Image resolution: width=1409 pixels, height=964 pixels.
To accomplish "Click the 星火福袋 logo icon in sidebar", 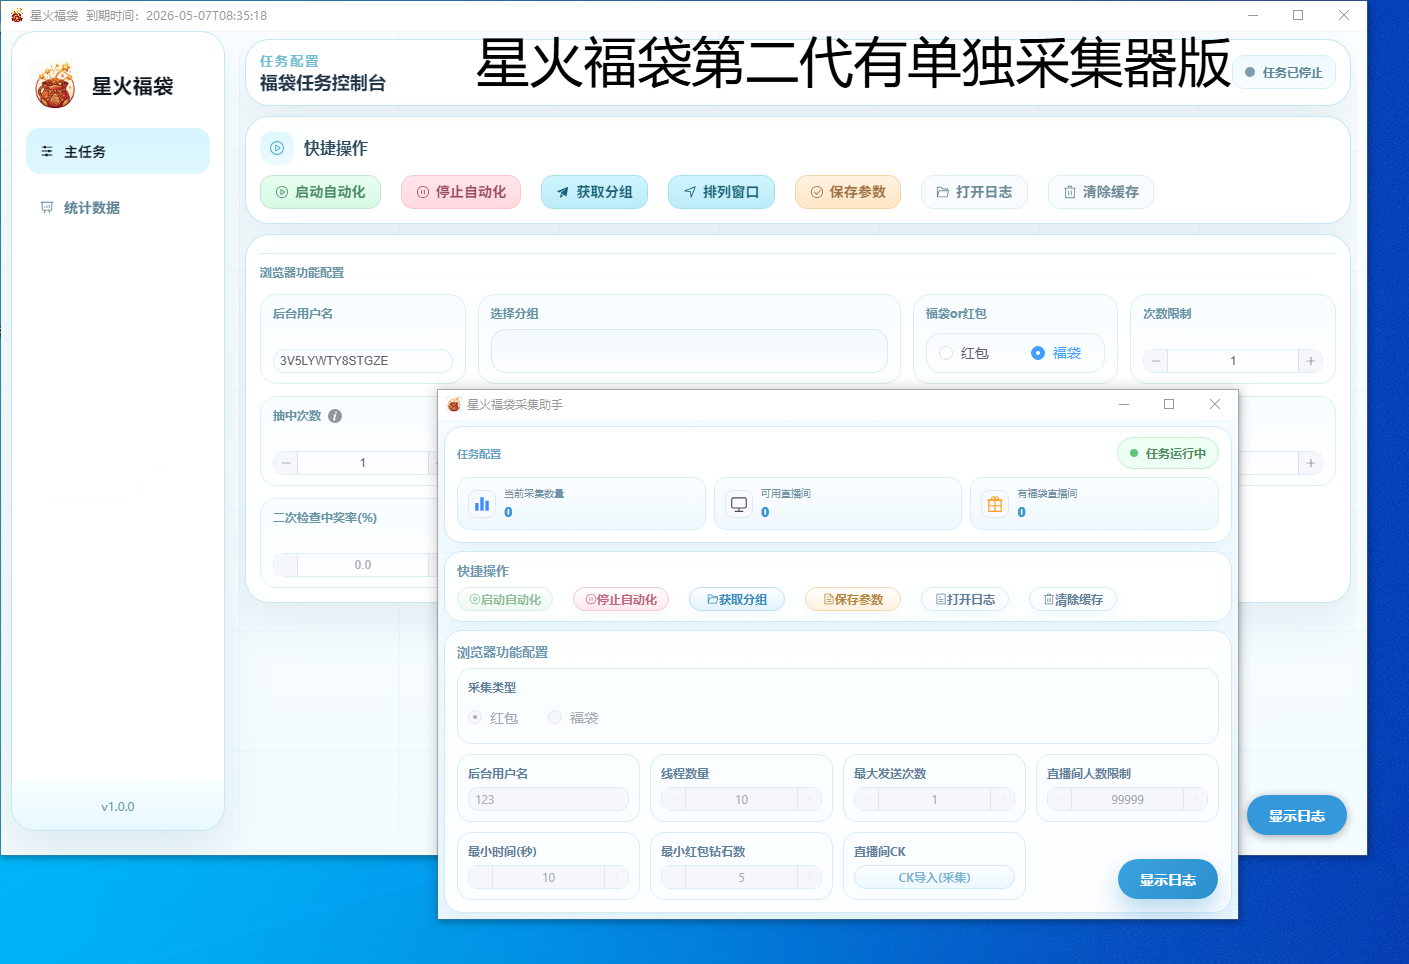I will [x=54, y=87].
